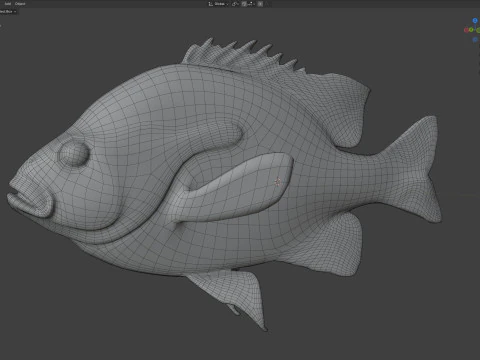Click the transform orientation axes icon
The height and width of the screenshot is (360, 480).
pos(211,4)
